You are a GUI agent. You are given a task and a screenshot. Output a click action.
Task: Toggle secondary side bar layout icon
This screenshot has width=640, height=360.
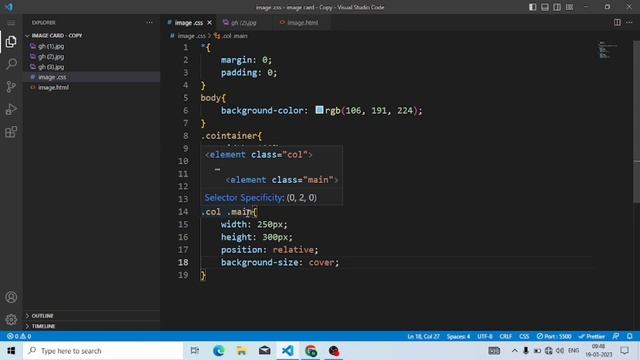pyautogui.click(x=557, y=7)
